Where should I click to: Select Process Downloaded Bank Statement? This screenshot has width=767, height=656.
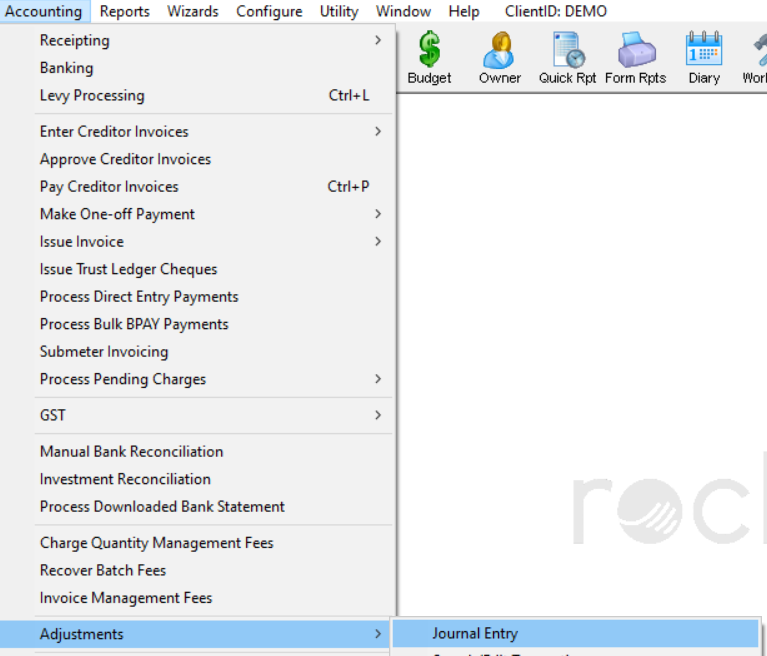(197, 506)
